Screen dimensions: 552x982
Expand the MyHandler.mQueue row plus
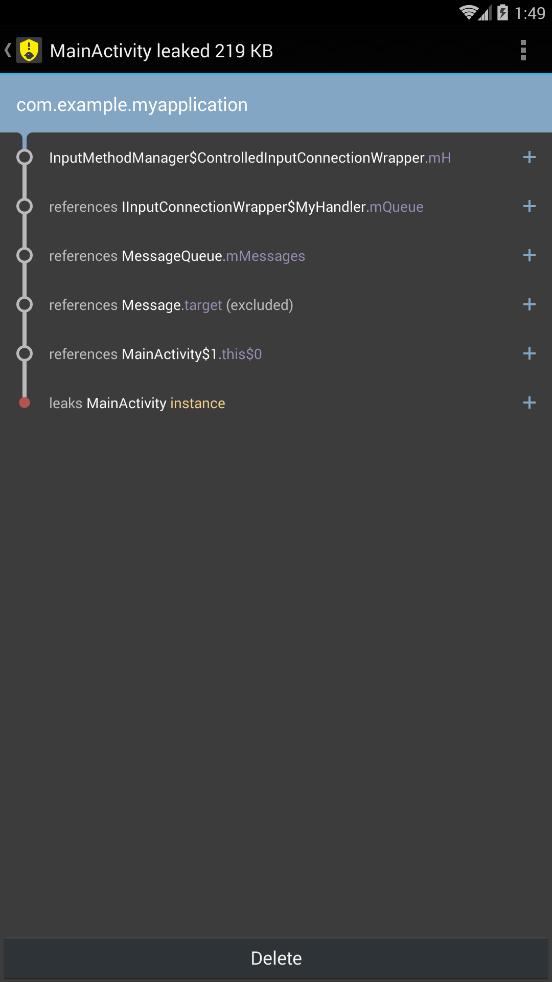pos(529,207)
